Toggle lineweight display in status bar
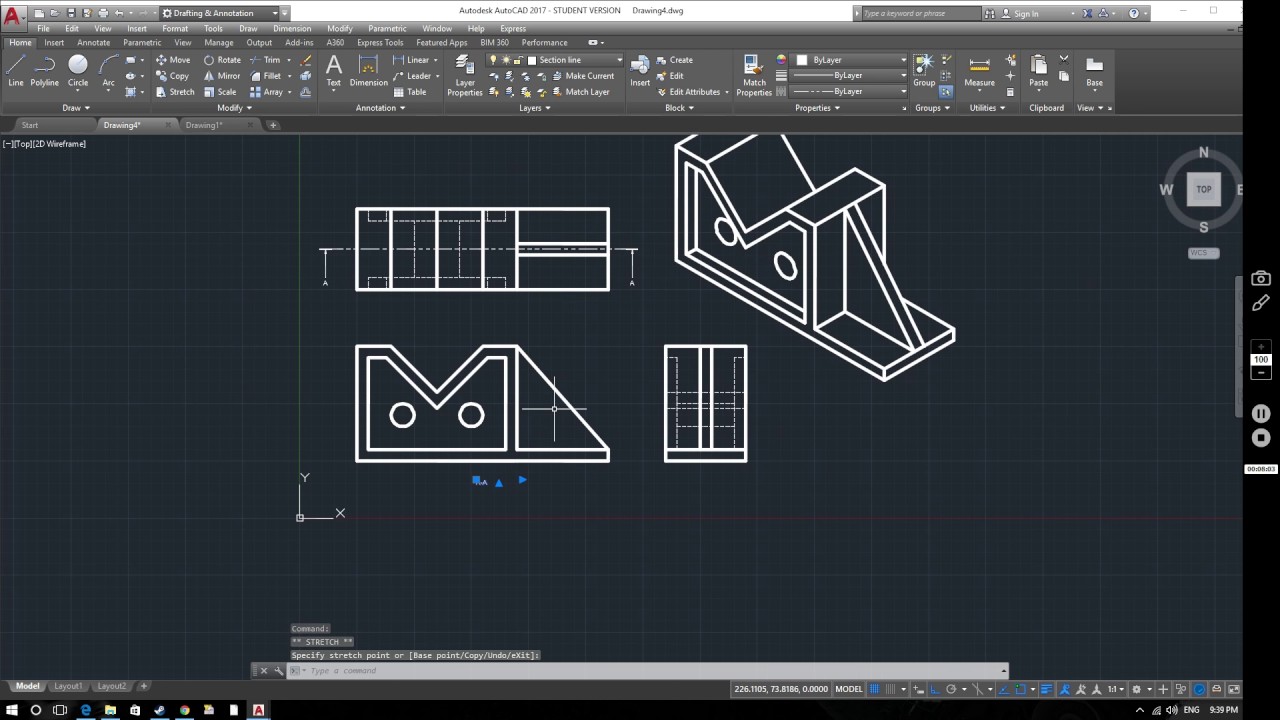Viewport: 1280px width, 720px height. (1046, 689)
